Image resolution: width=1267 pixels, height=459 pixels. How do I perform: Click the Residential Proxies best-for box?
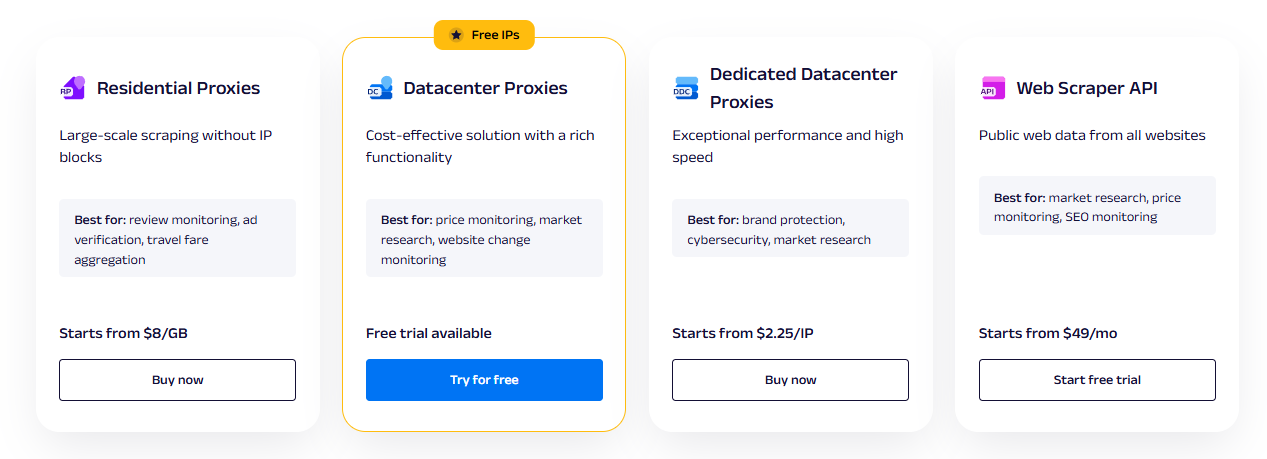pos(177,239)
